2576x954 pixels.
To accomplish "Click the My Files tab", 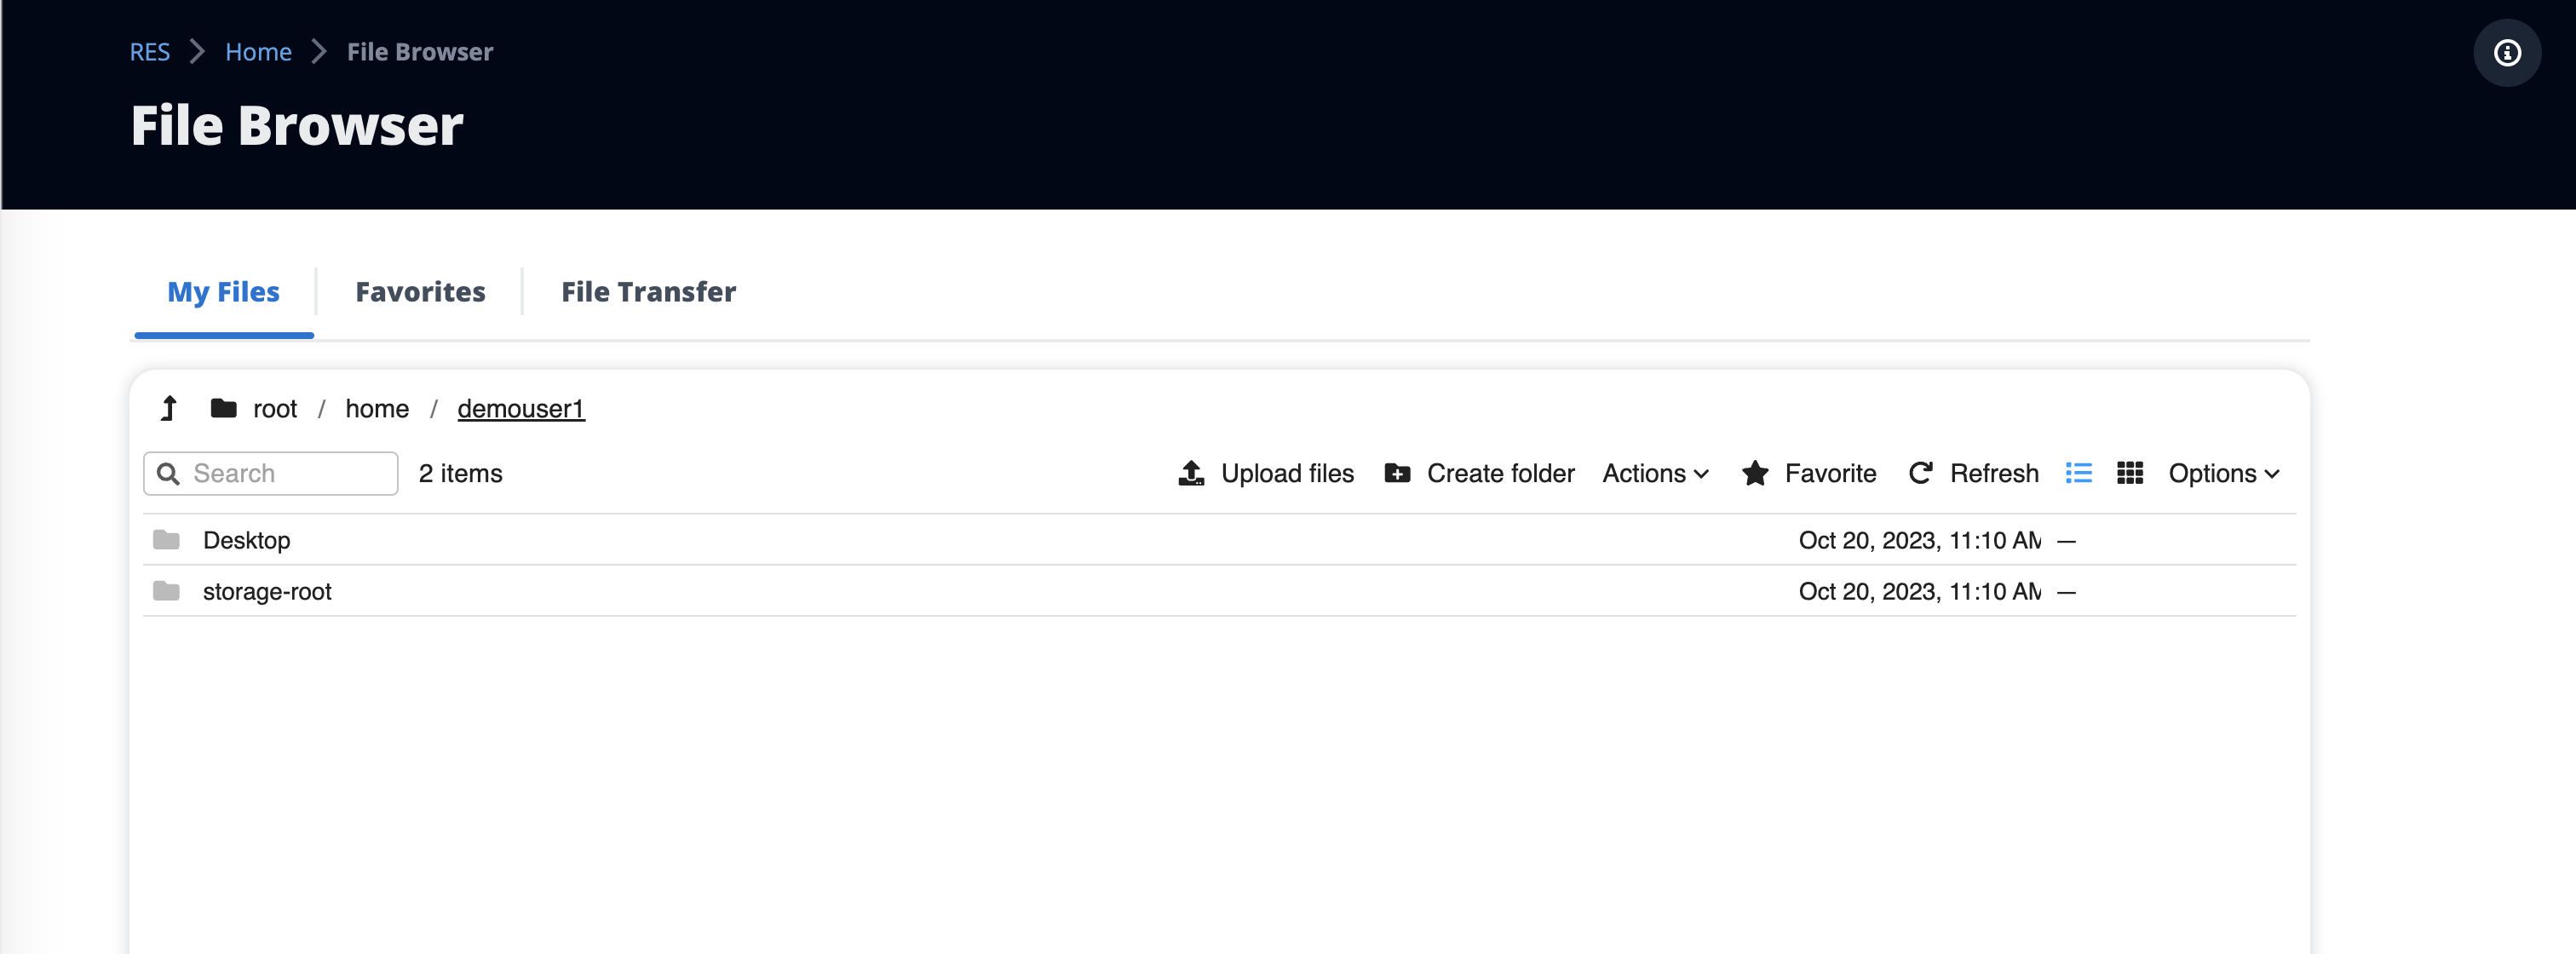I will [x=223, y=289].
